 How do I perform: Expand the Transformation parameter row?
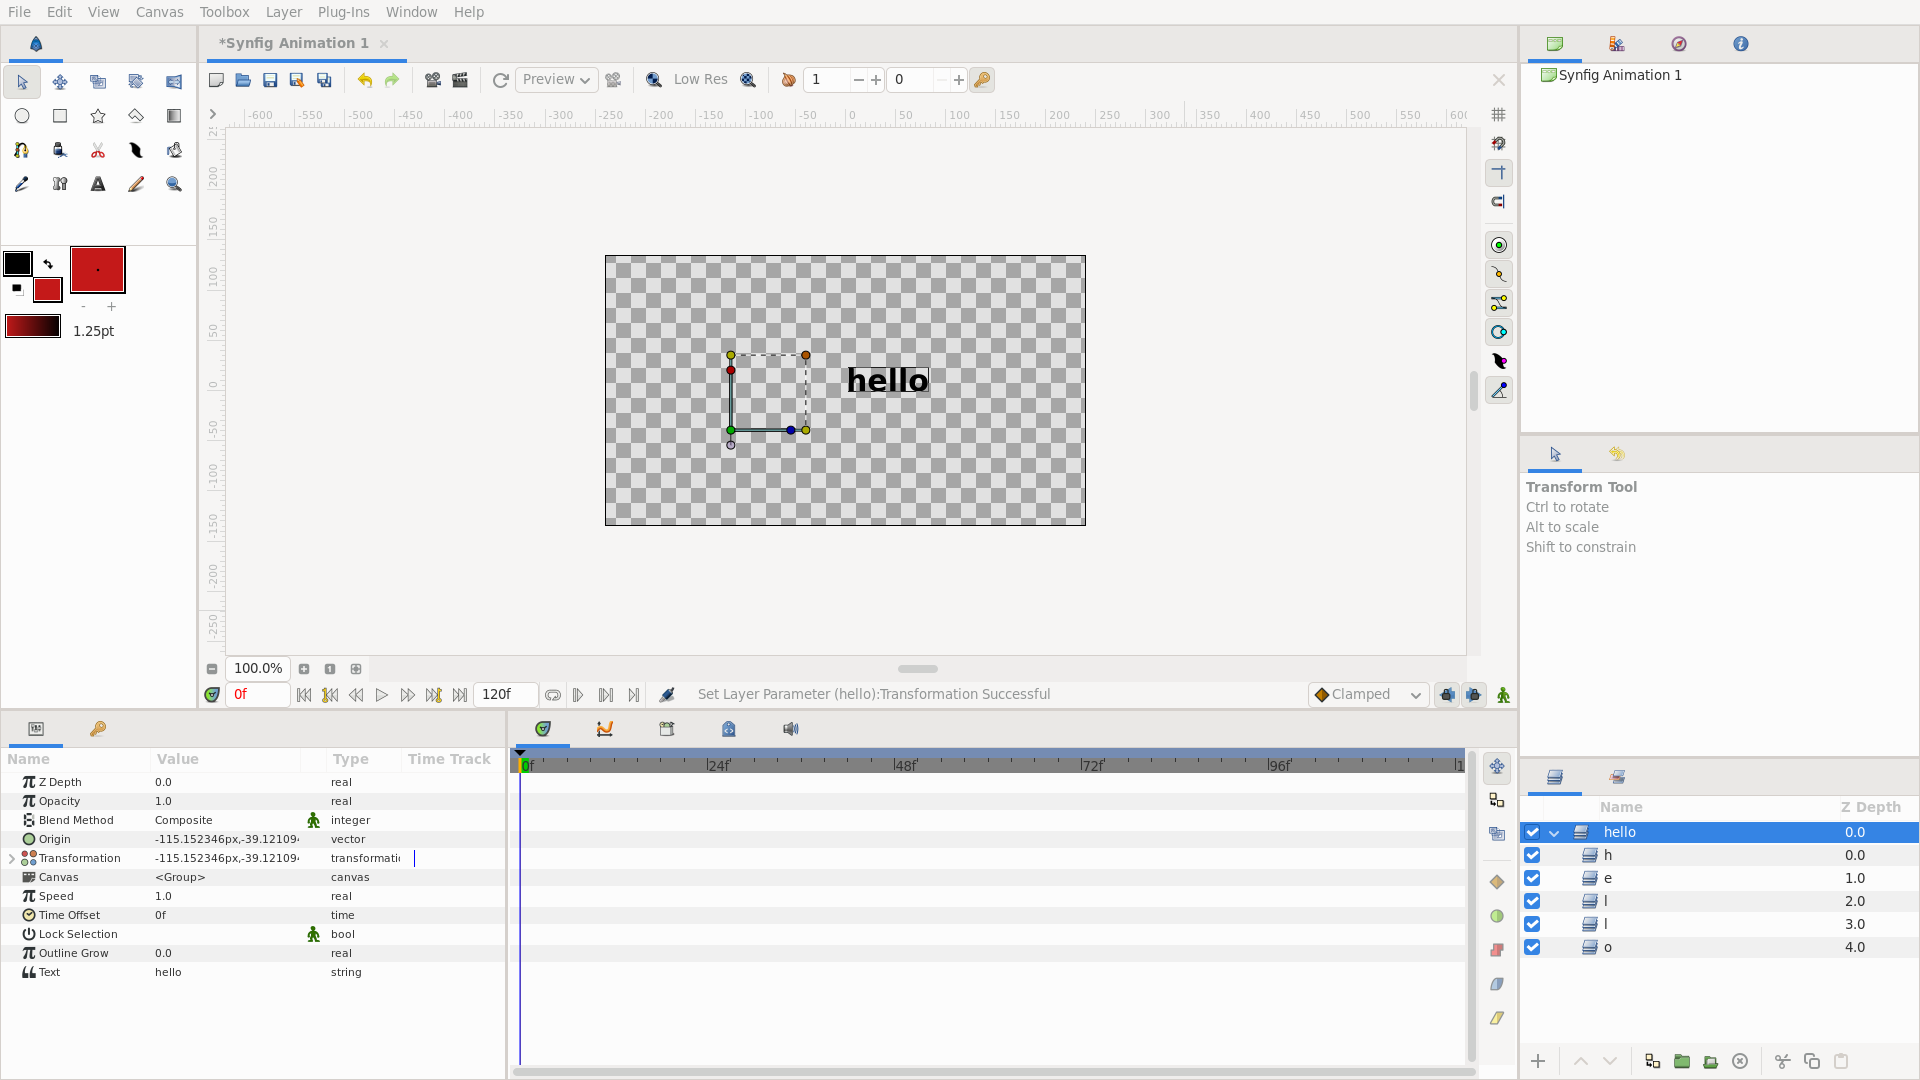pos(12,859)
